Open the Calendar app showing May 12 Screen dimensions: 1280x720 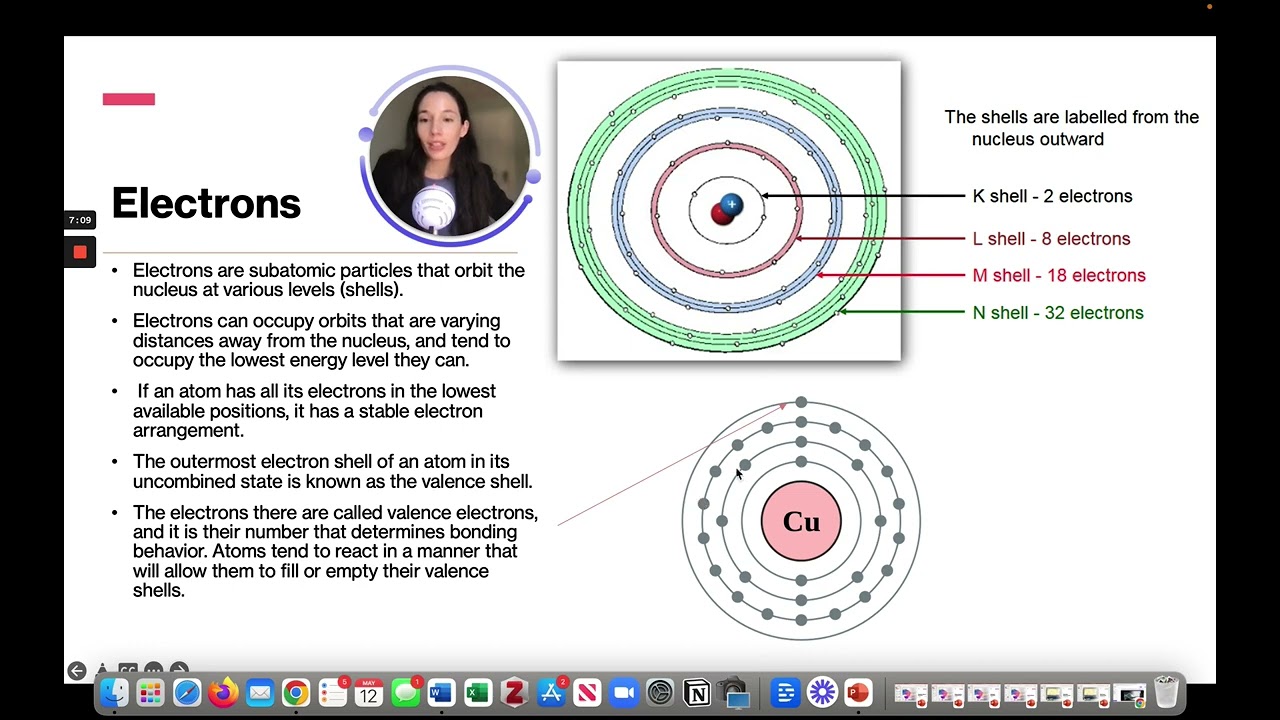(x=369, y=693)
